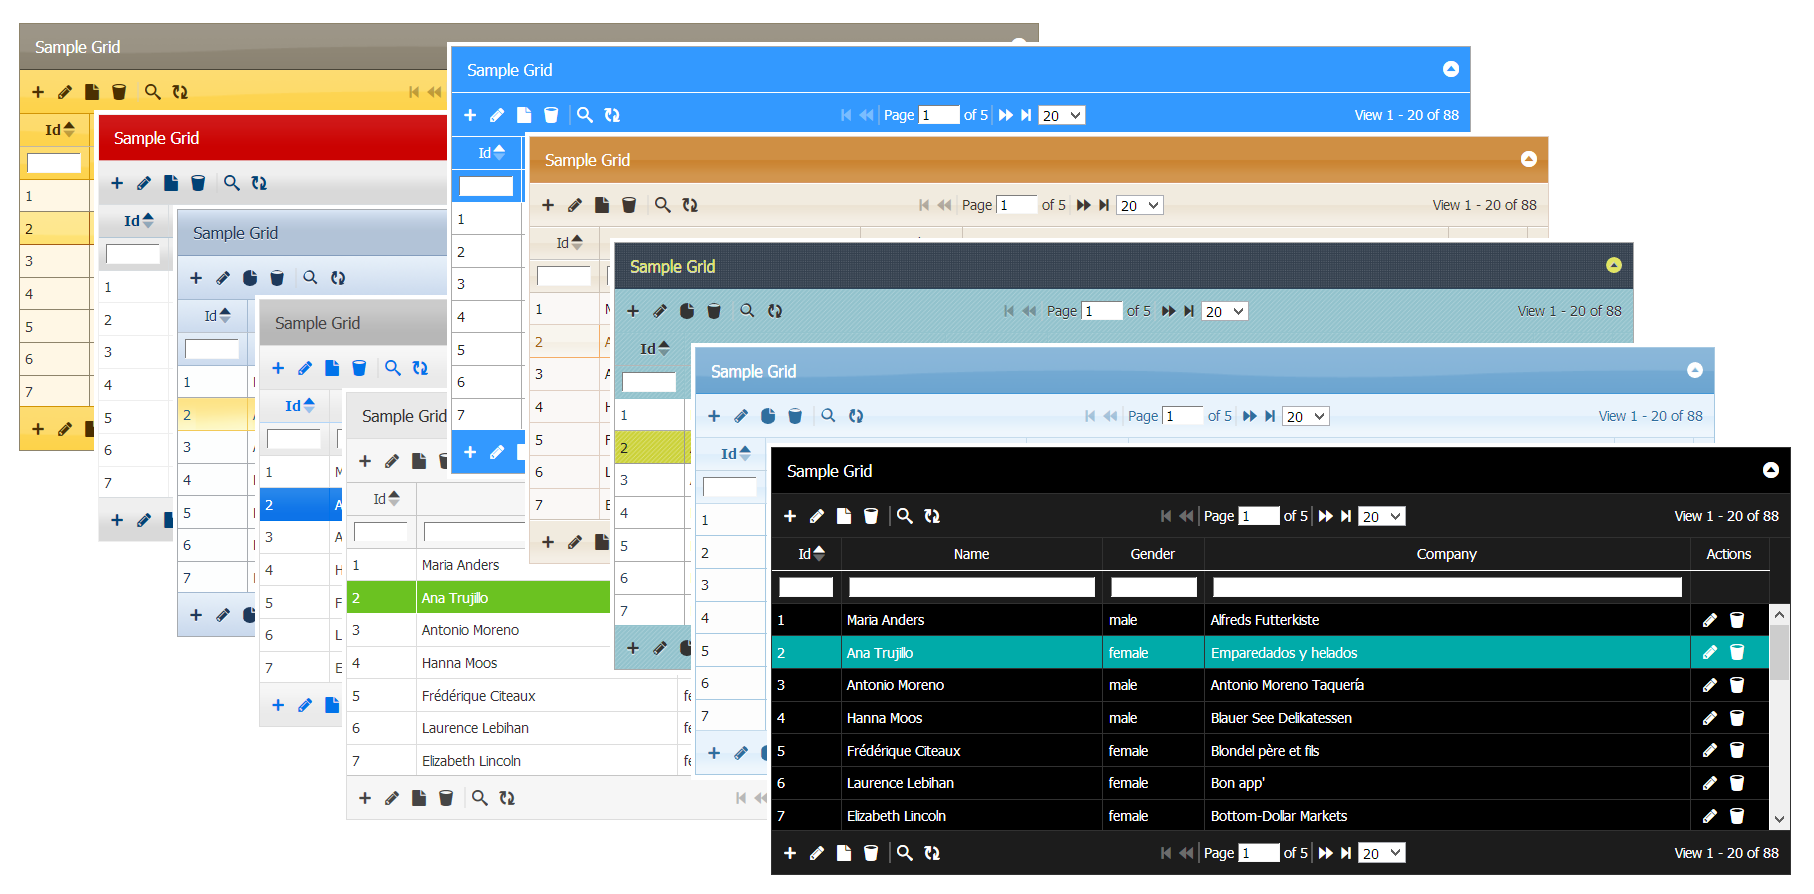Click search magnifier in bright blue grid toolbar
Image resolution: width=1814 pixels, height=894 pixels.
coord(585,115)
